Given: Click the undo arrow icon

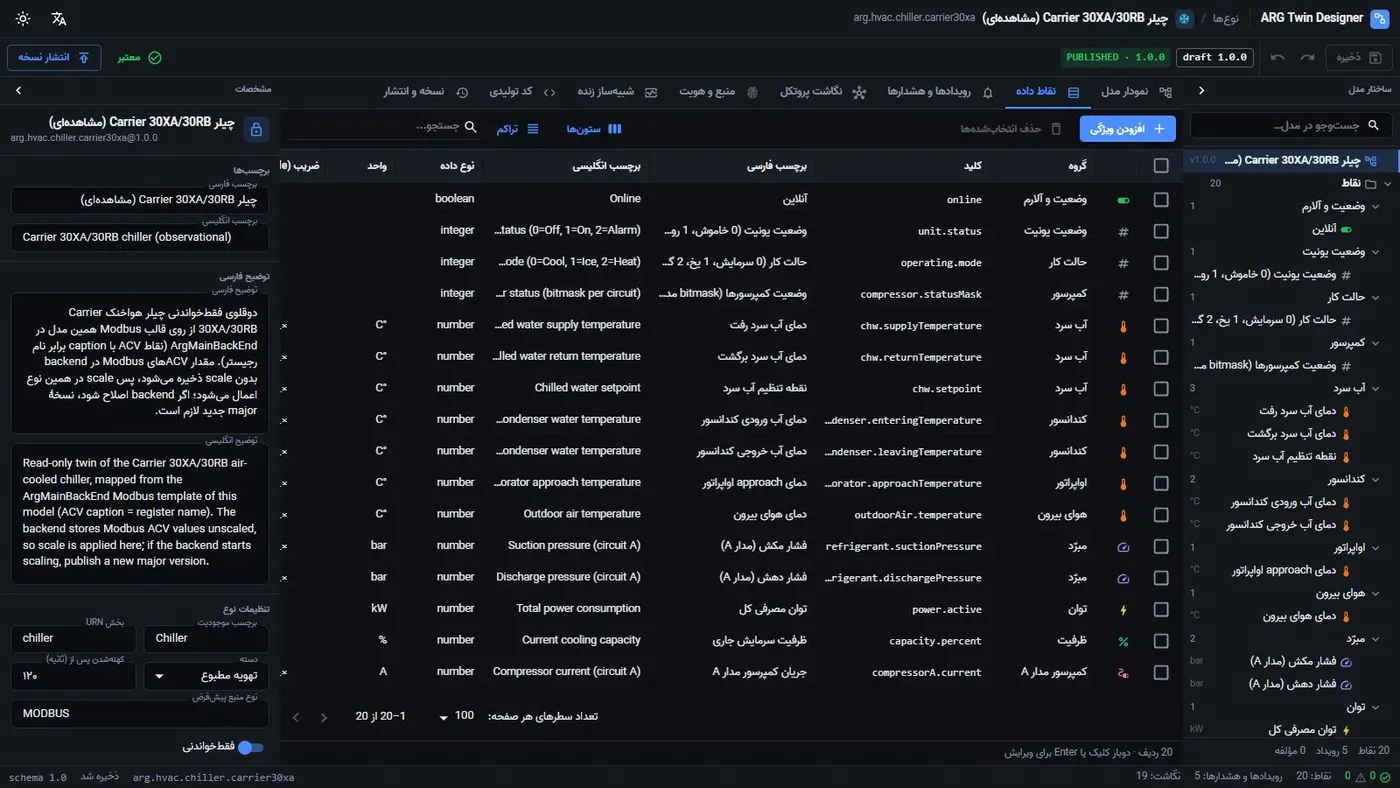Looking at the screenshot, I should (1278, 57).
